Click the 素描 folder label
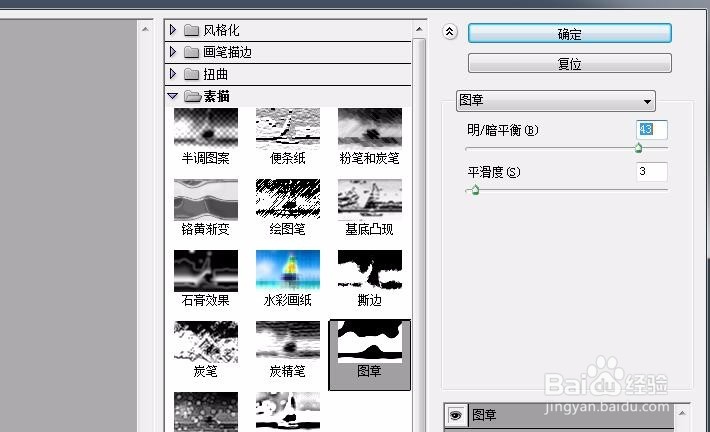This screenshot has width=710, height=432. (x=216, y=96)
